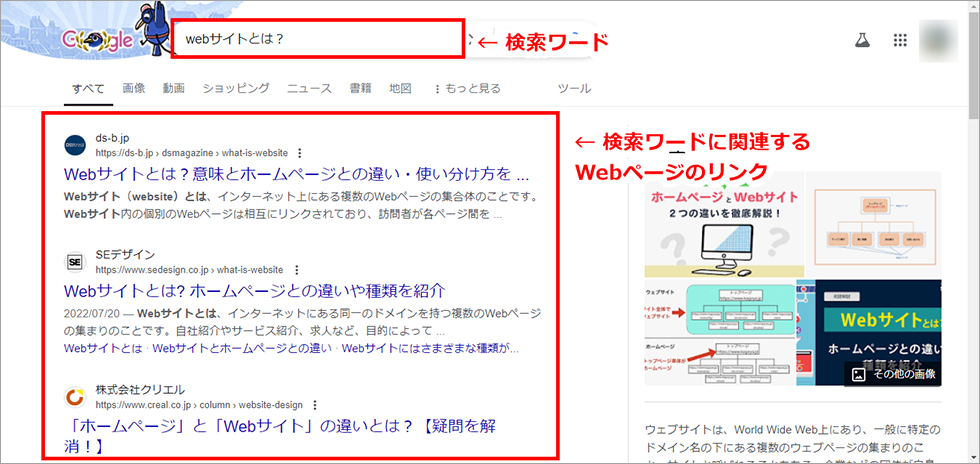Open the ツール options

[574, 89]
